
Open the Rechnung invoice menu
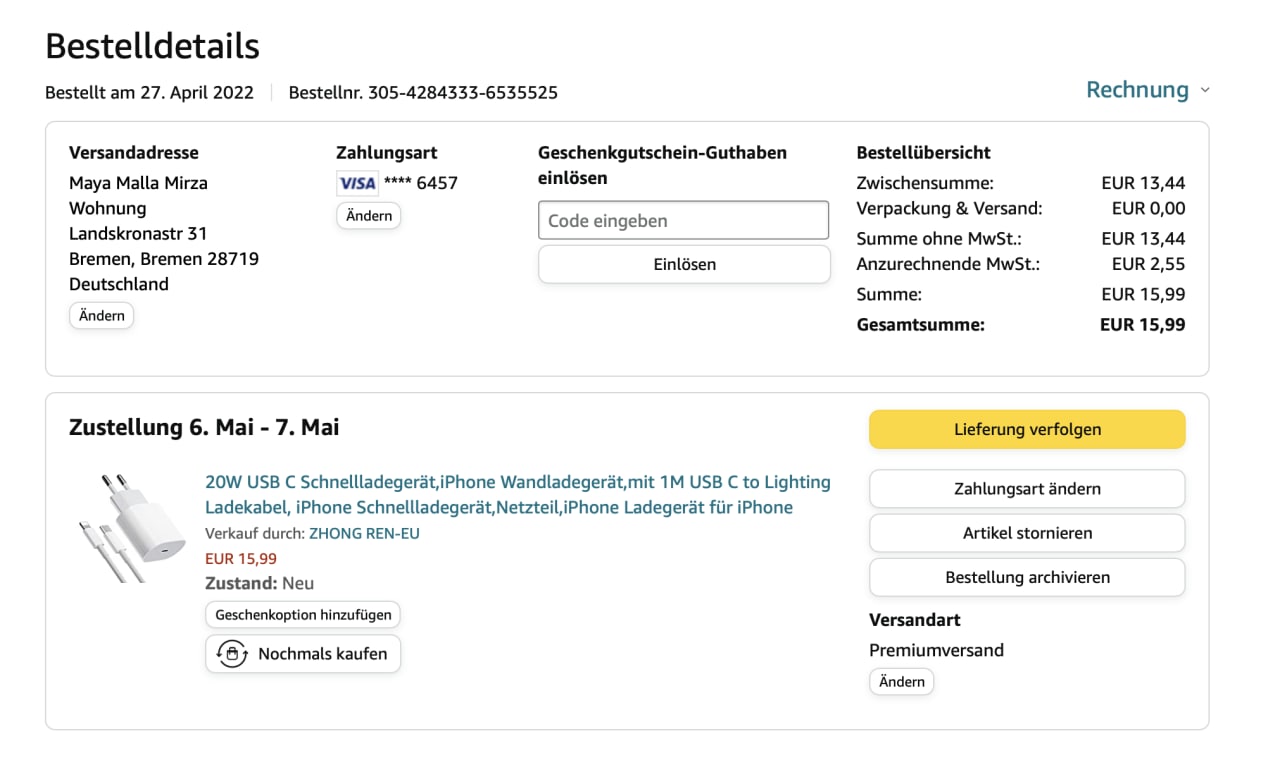click(1137, 90)
